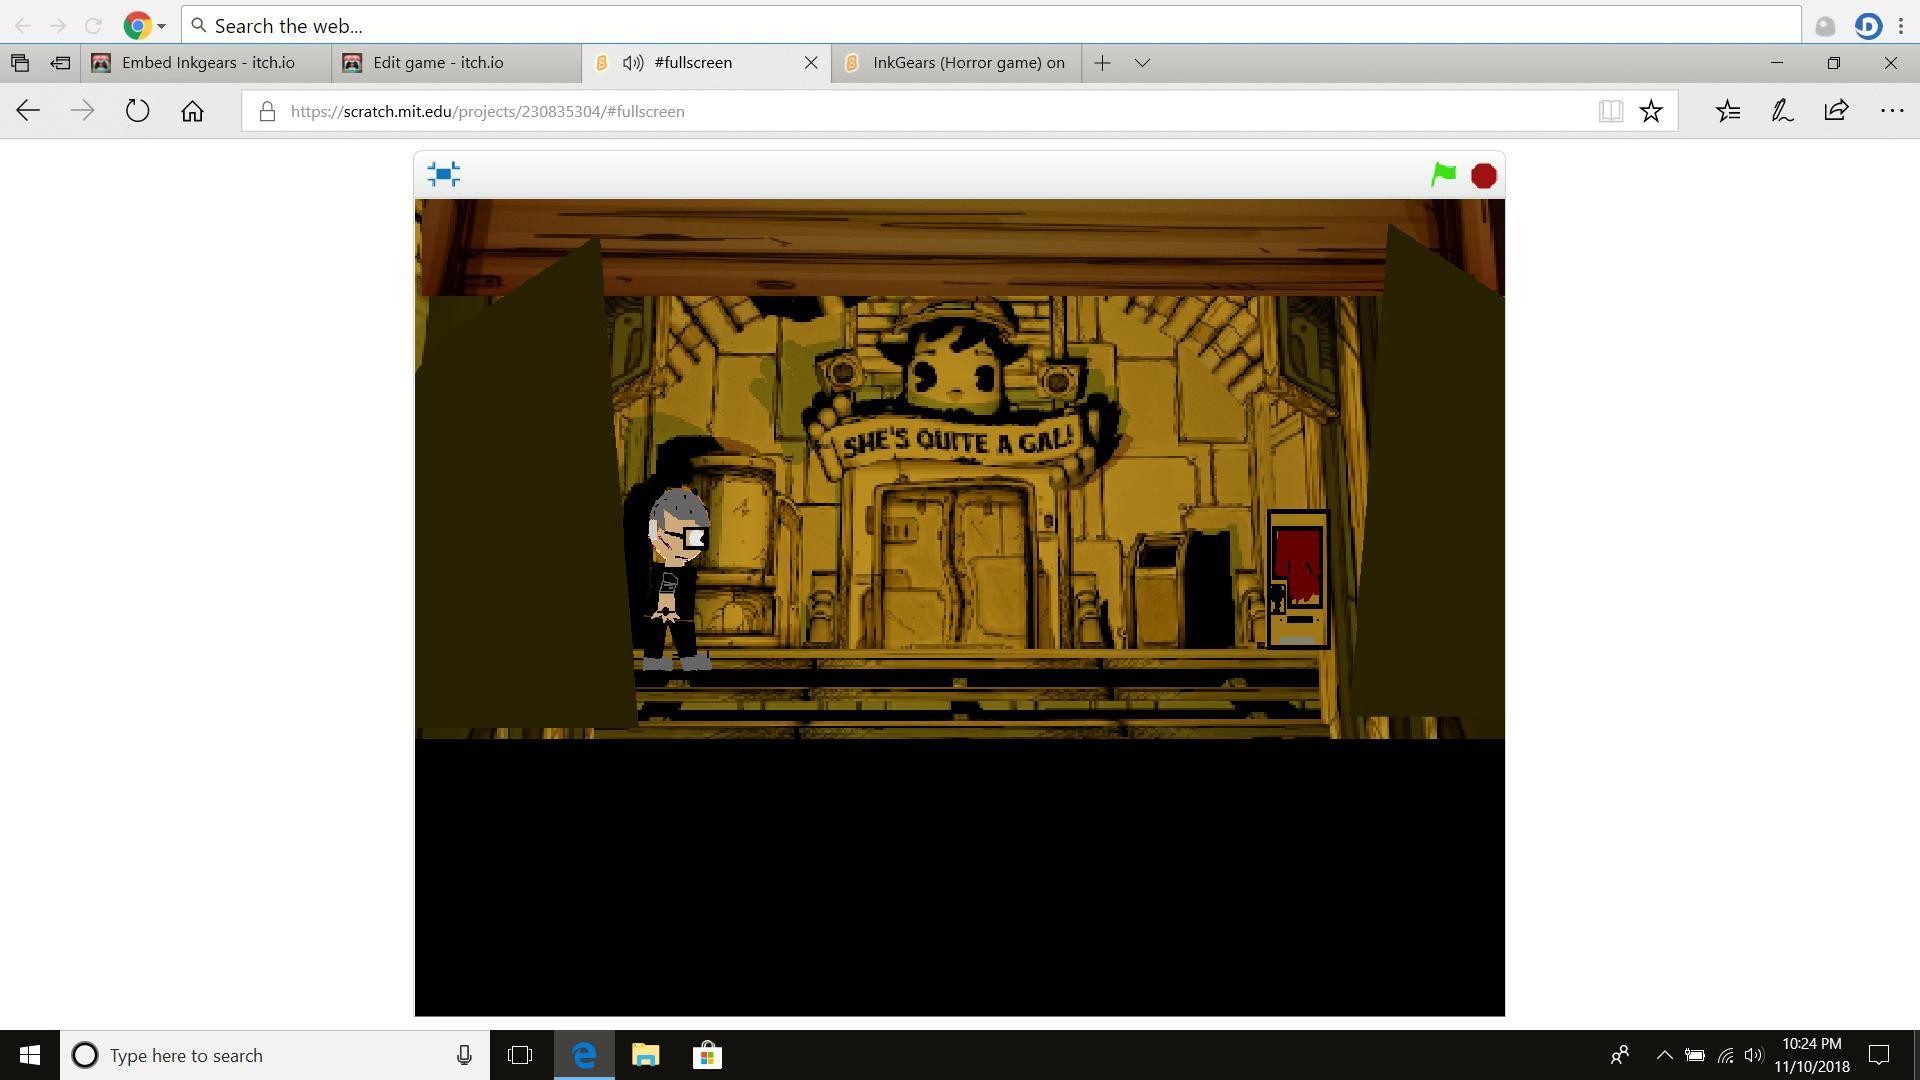Switch to Embed Inkgears - itch.io tab
The width and height of the screenshot is (1920, 1080).
(x=207, y=63)
